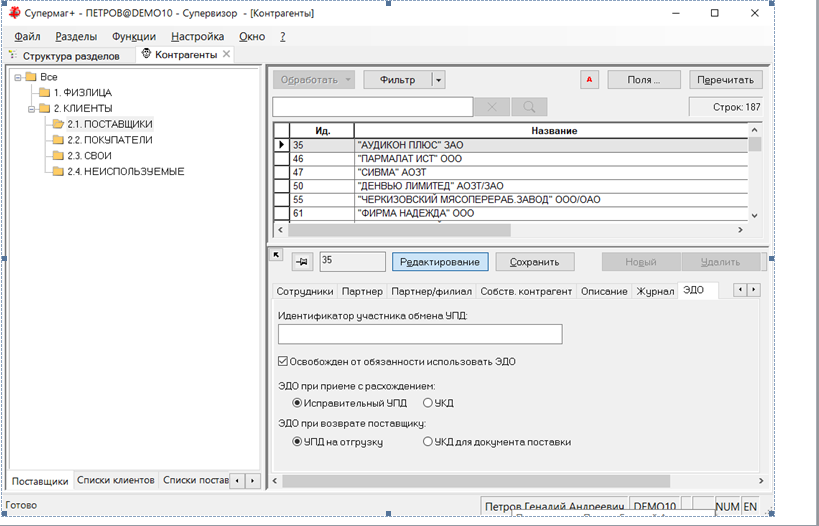This screenshot has height=526, width=819.
Task: Click the table horizontal scrollbar right arrow
Action: 740,230
